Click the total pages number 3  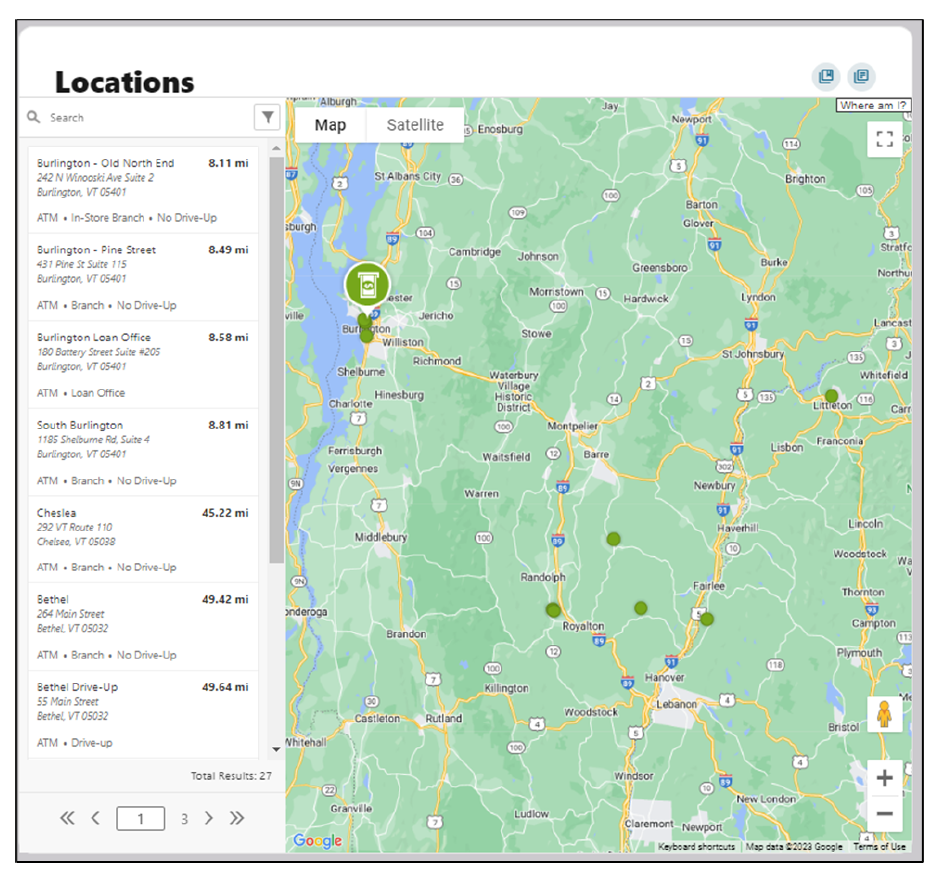[x=184, y=819]
